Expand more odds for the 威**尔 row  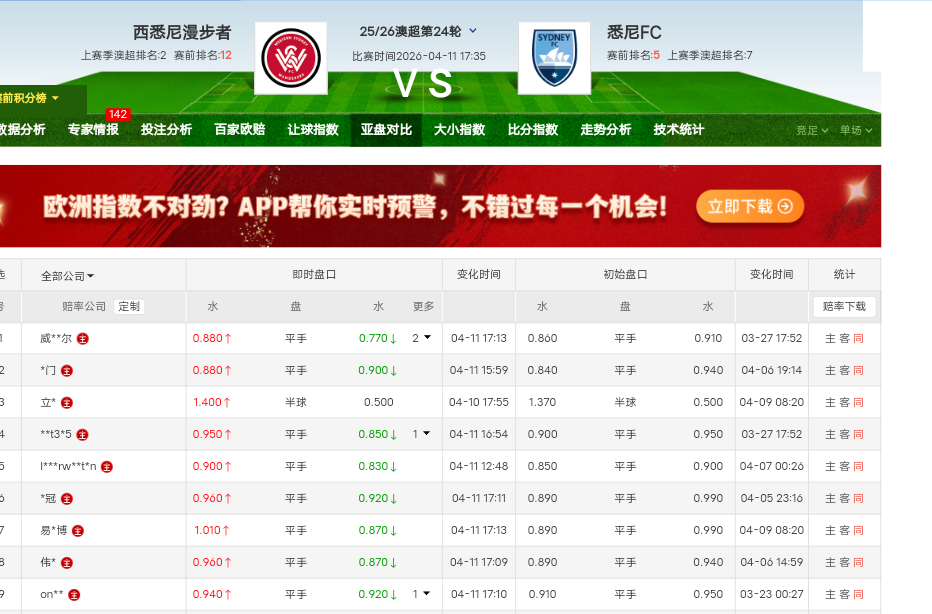[x=422, y=338]
